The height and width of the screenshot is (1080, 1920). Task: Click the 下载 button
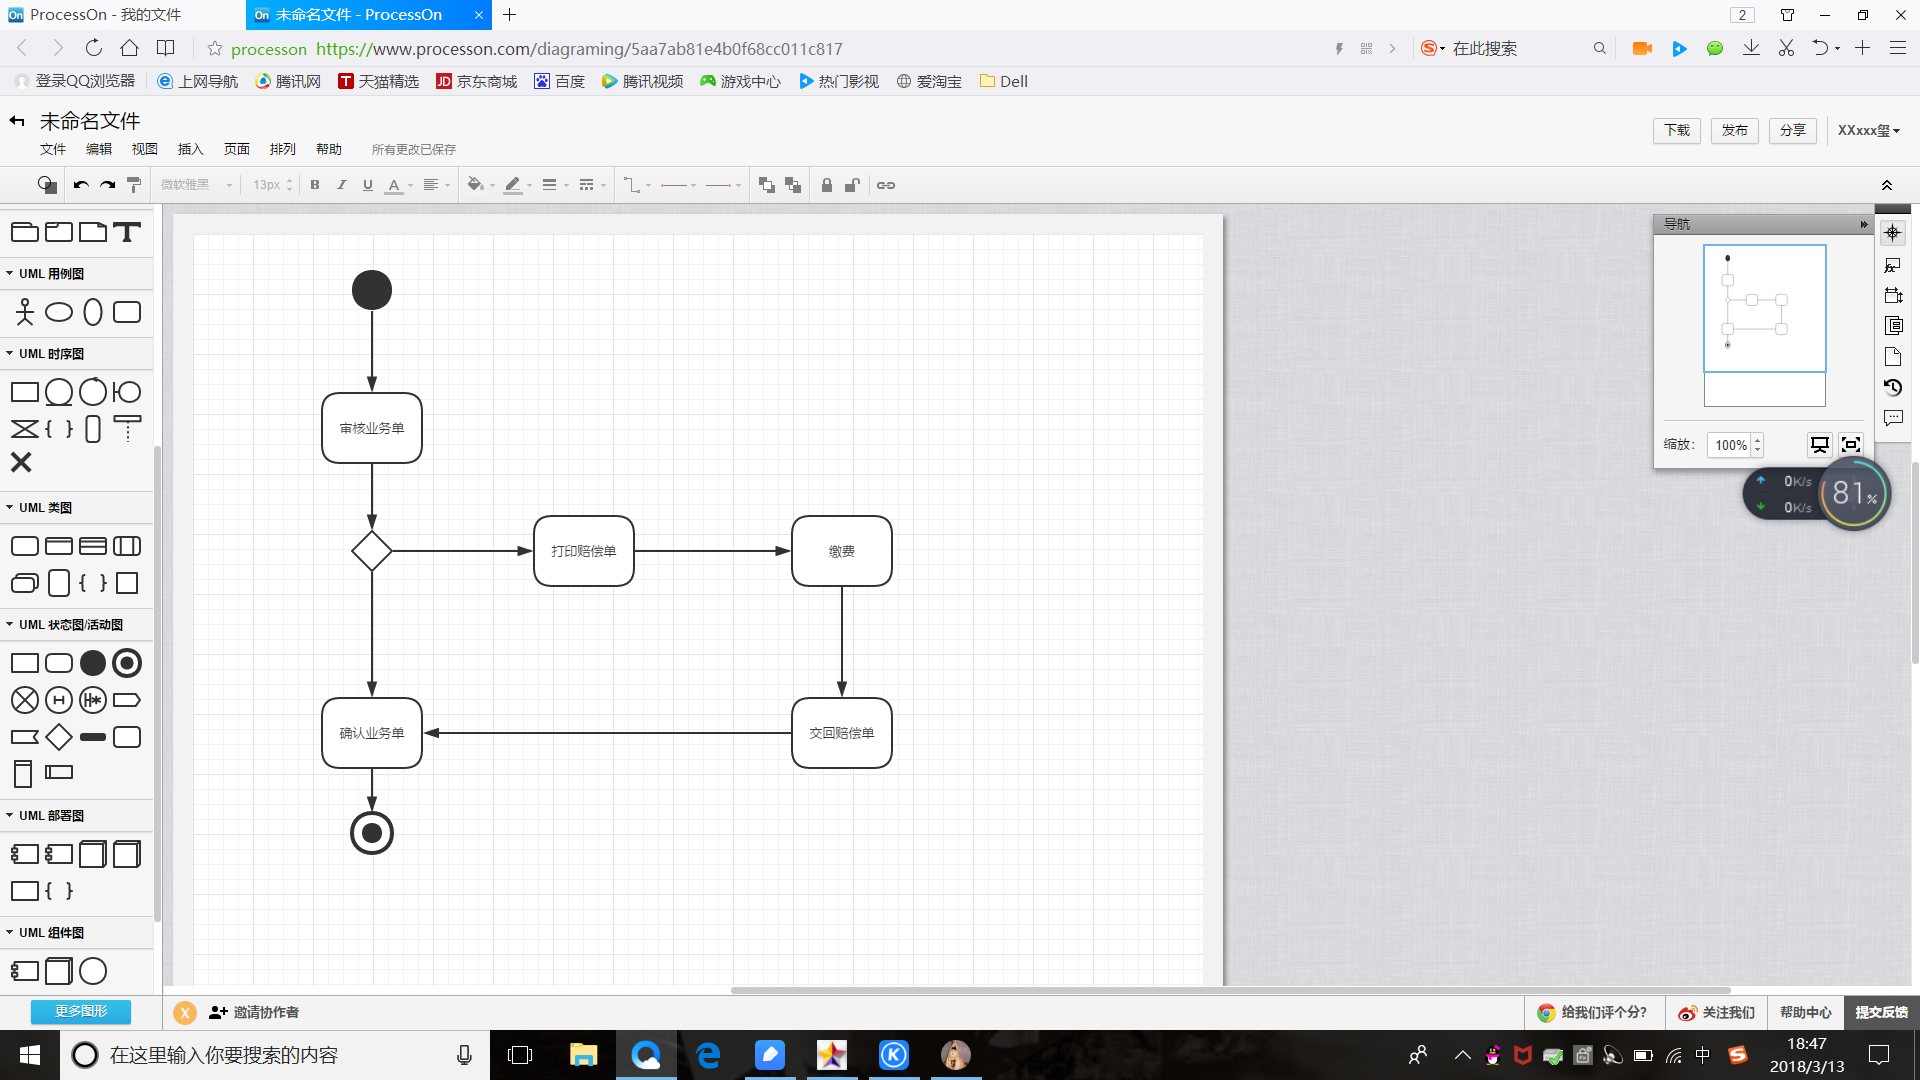1677,131
